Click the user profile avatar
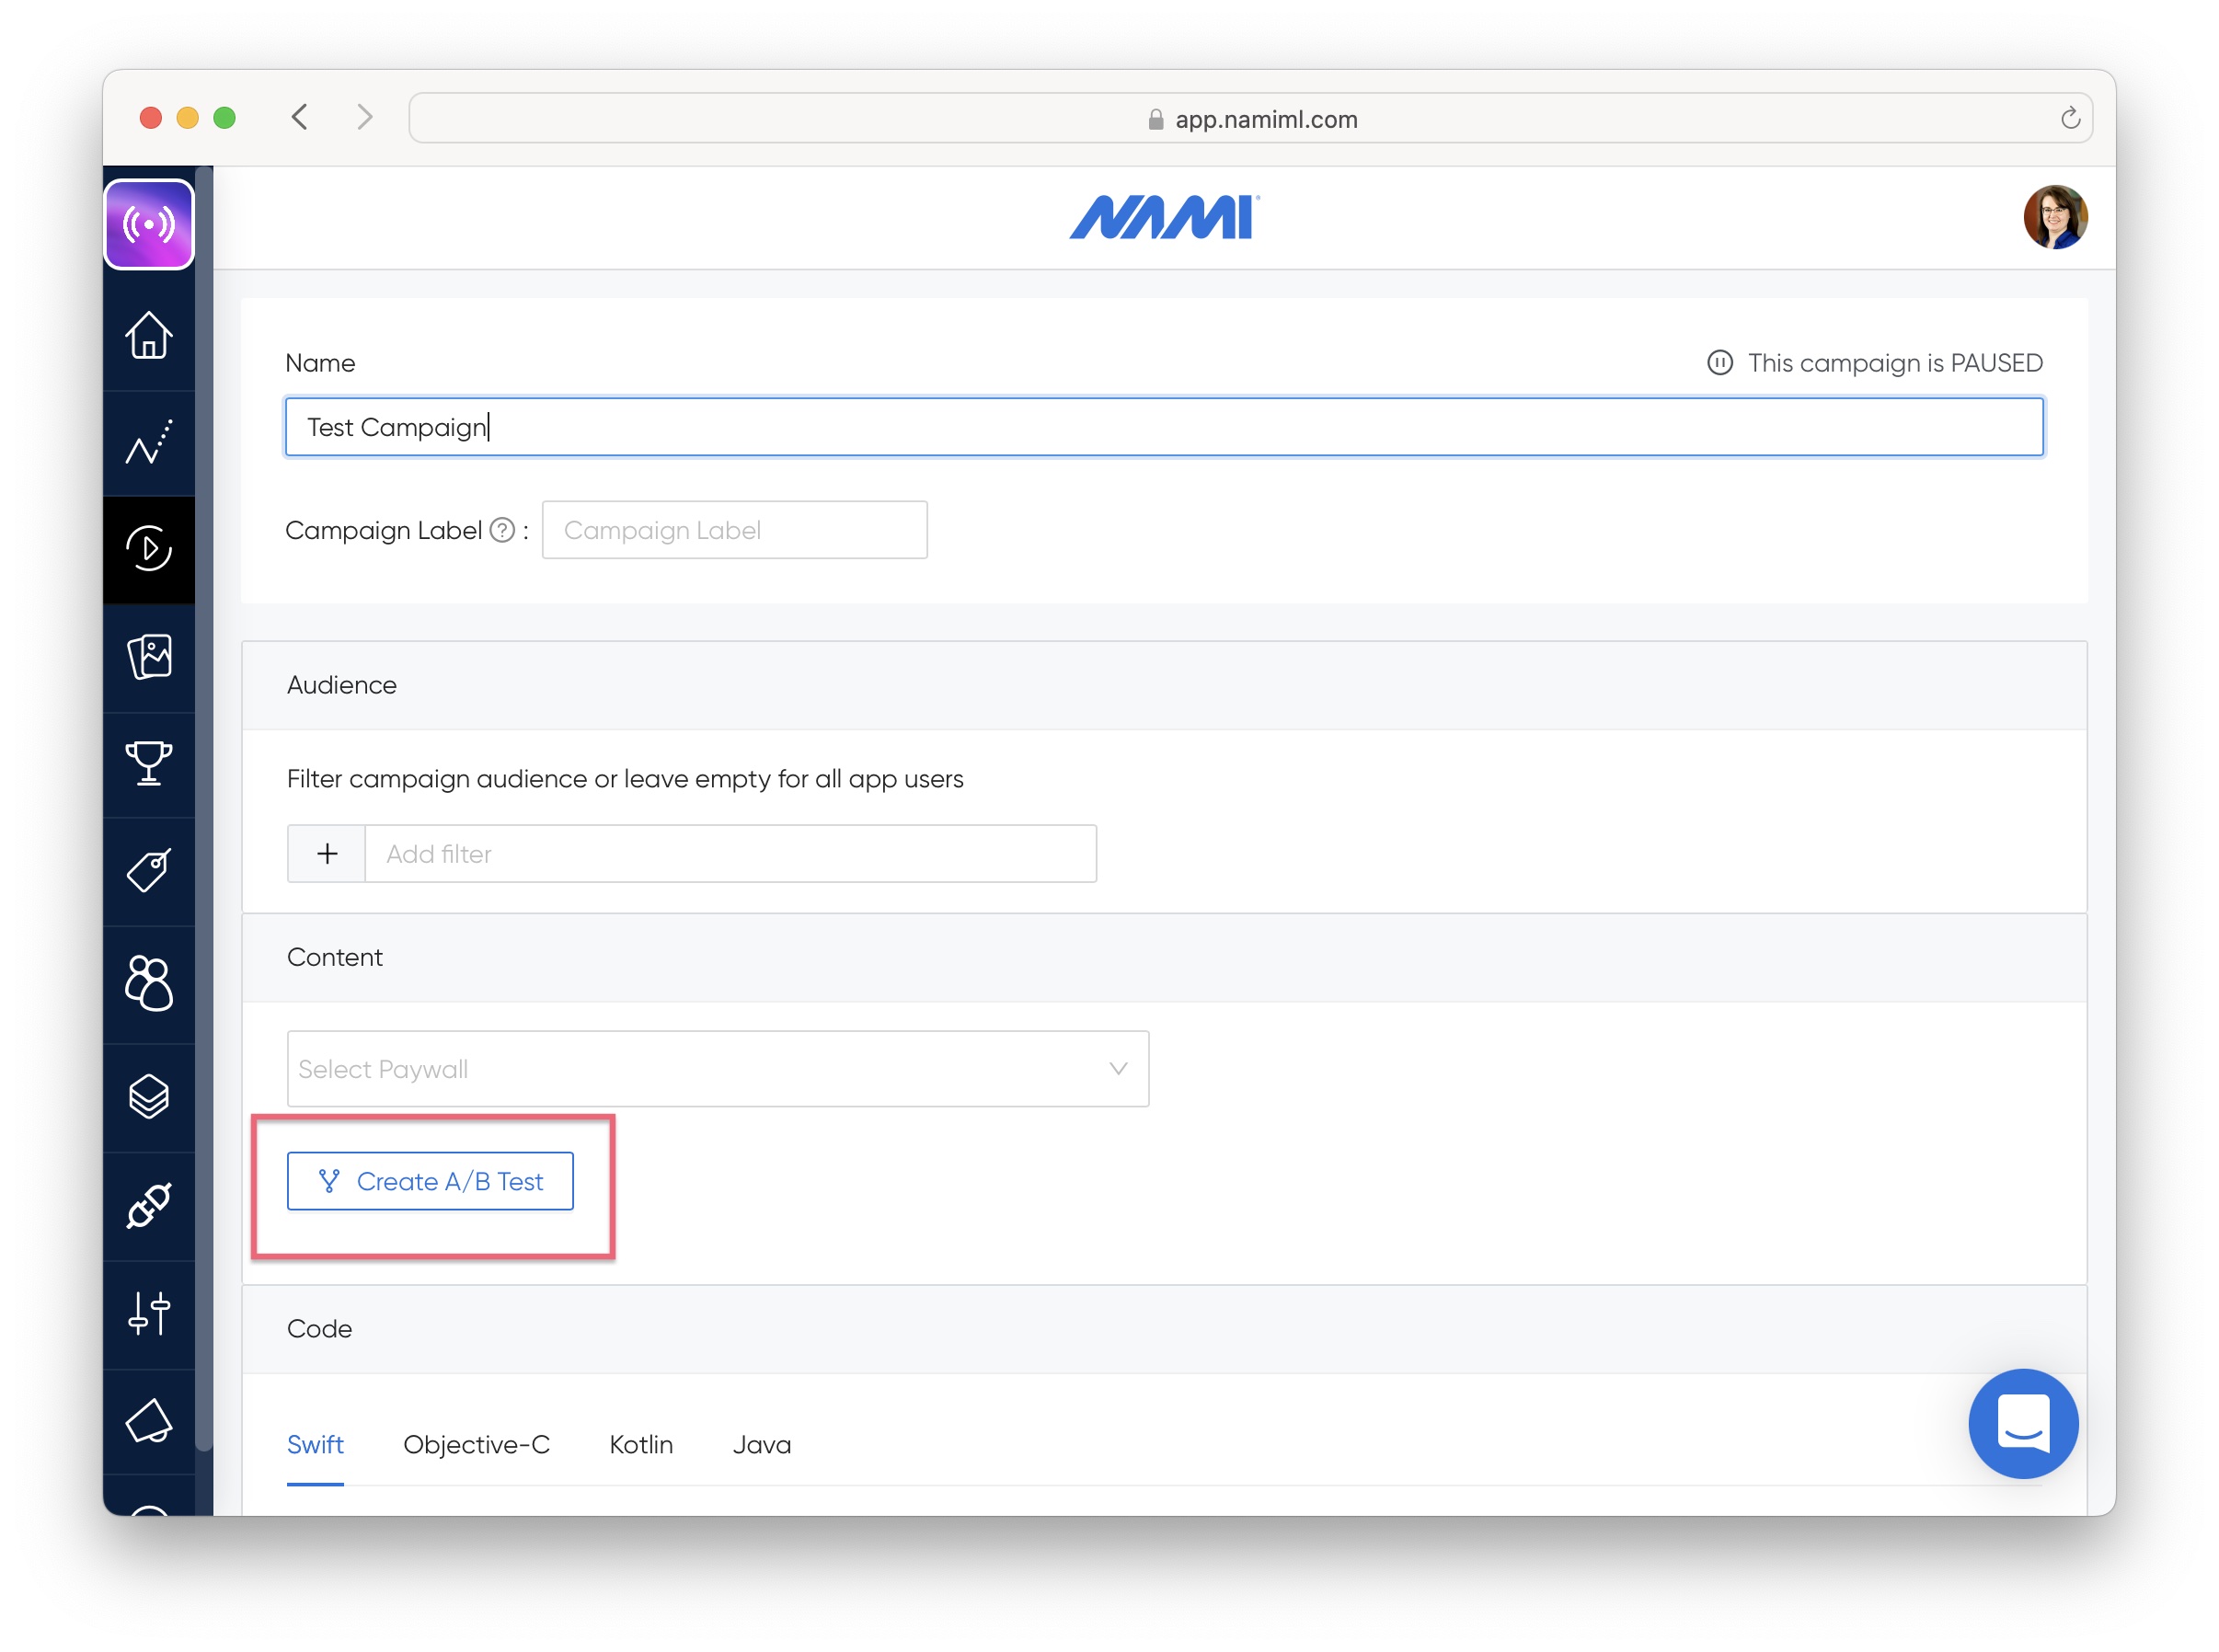This screenshot has height=1652, width=2219. pos(2054,217)
